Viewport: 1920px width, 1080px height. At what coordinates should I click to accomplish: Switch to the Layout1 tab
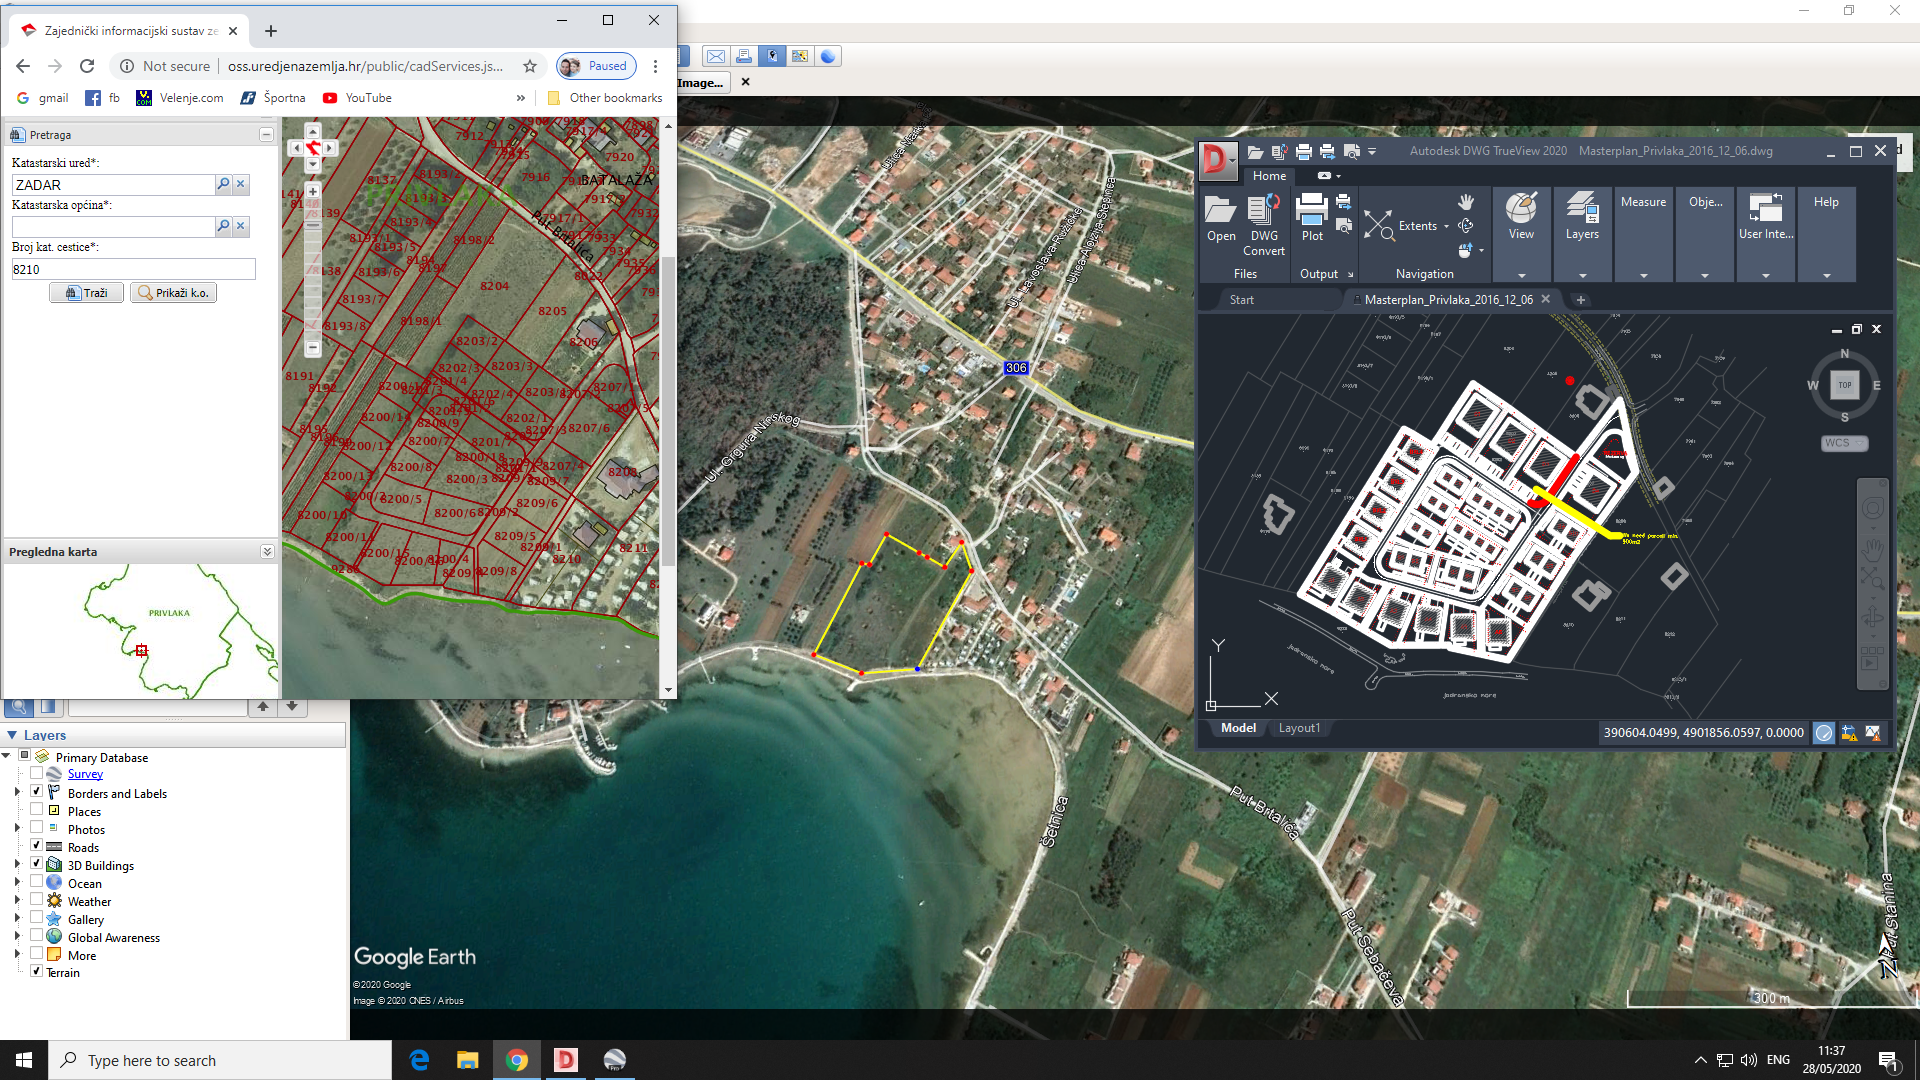pyautogui.click(x=1299, y=727)
